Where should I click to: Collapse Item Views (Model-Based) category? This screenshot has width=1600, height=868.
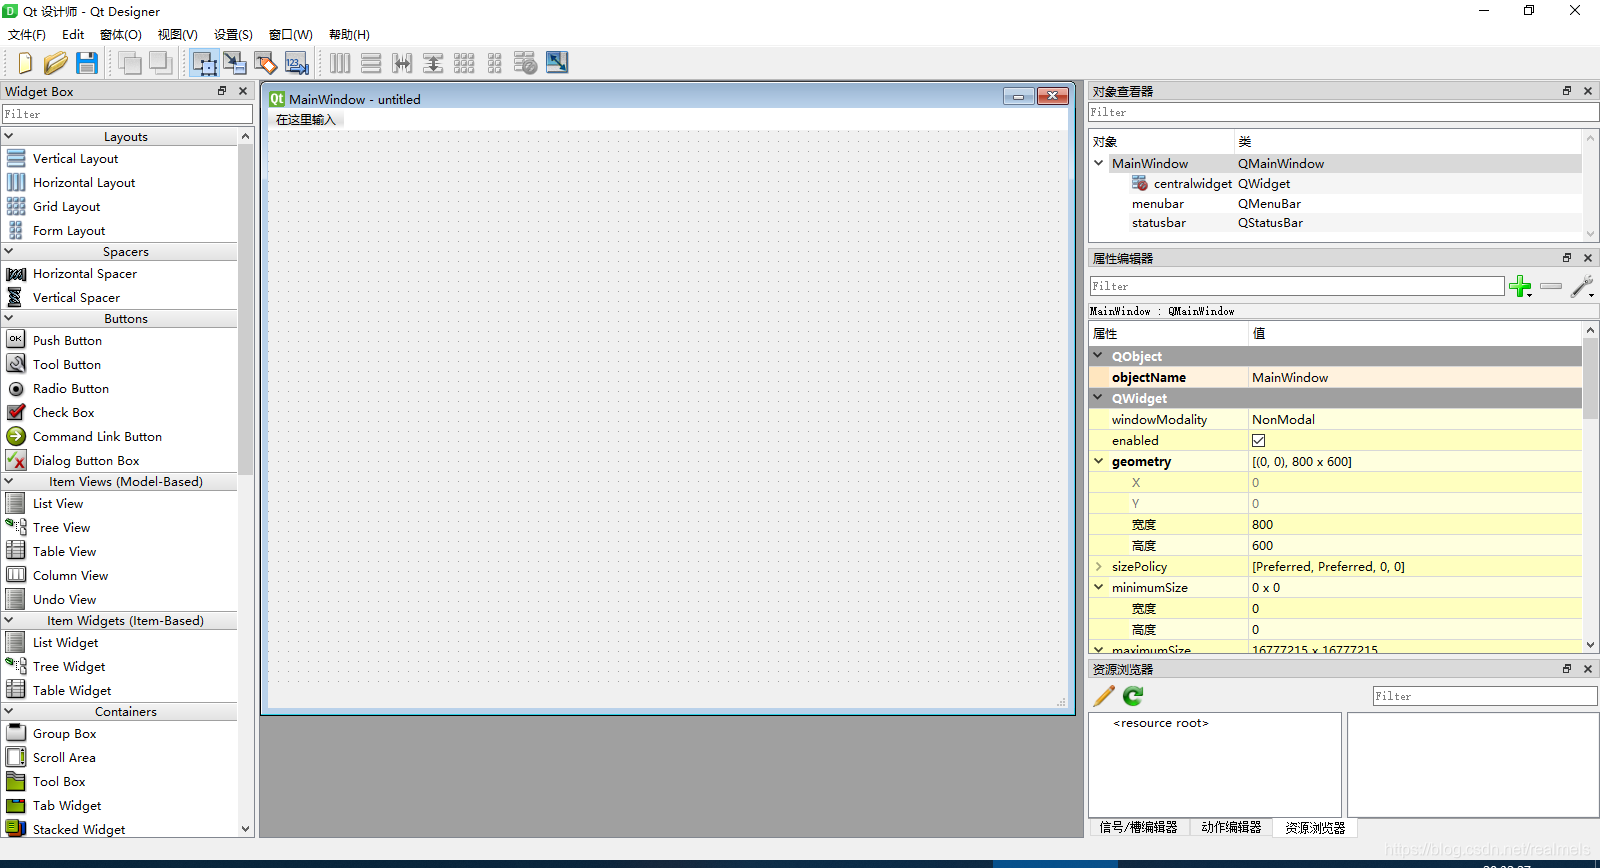[x=9, y=481]
